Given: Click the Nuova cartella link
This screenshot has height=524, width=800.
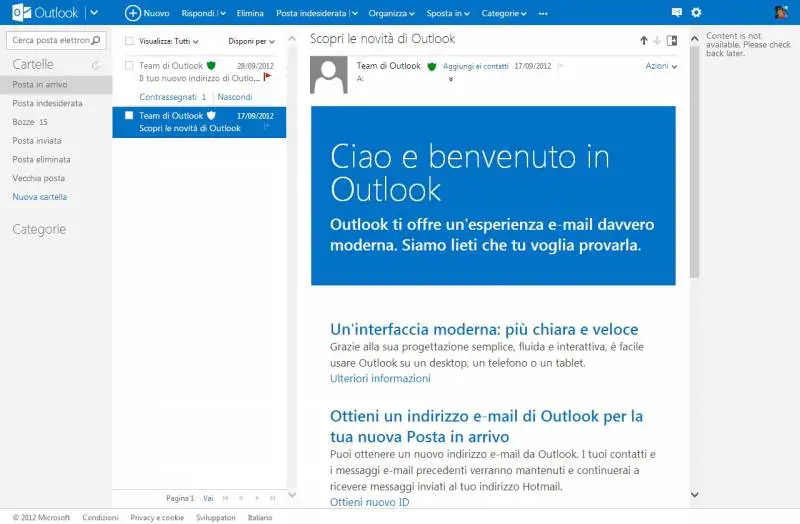Looking at the screenshot, I should [x=39, y=196].
